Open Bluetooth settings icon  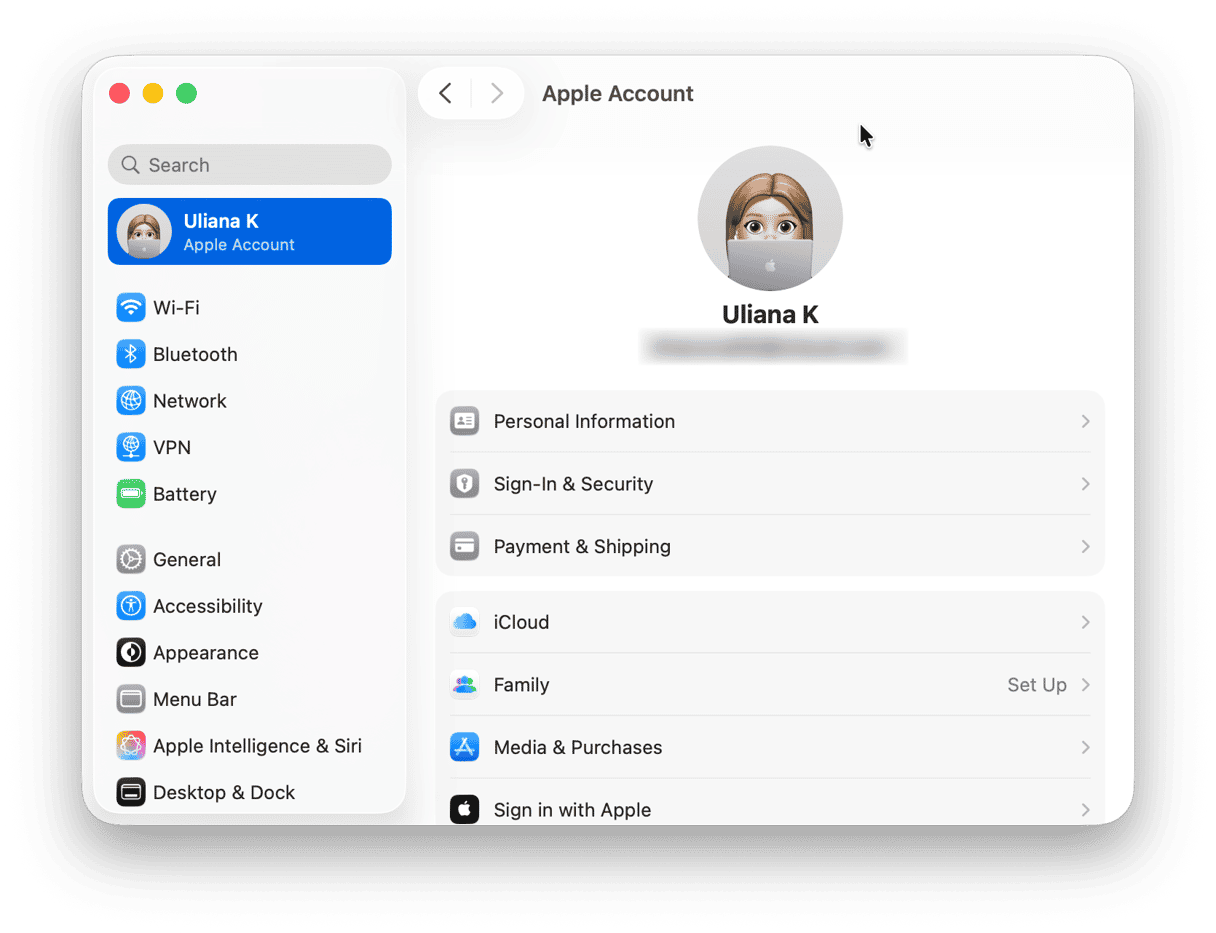(131, 354)
